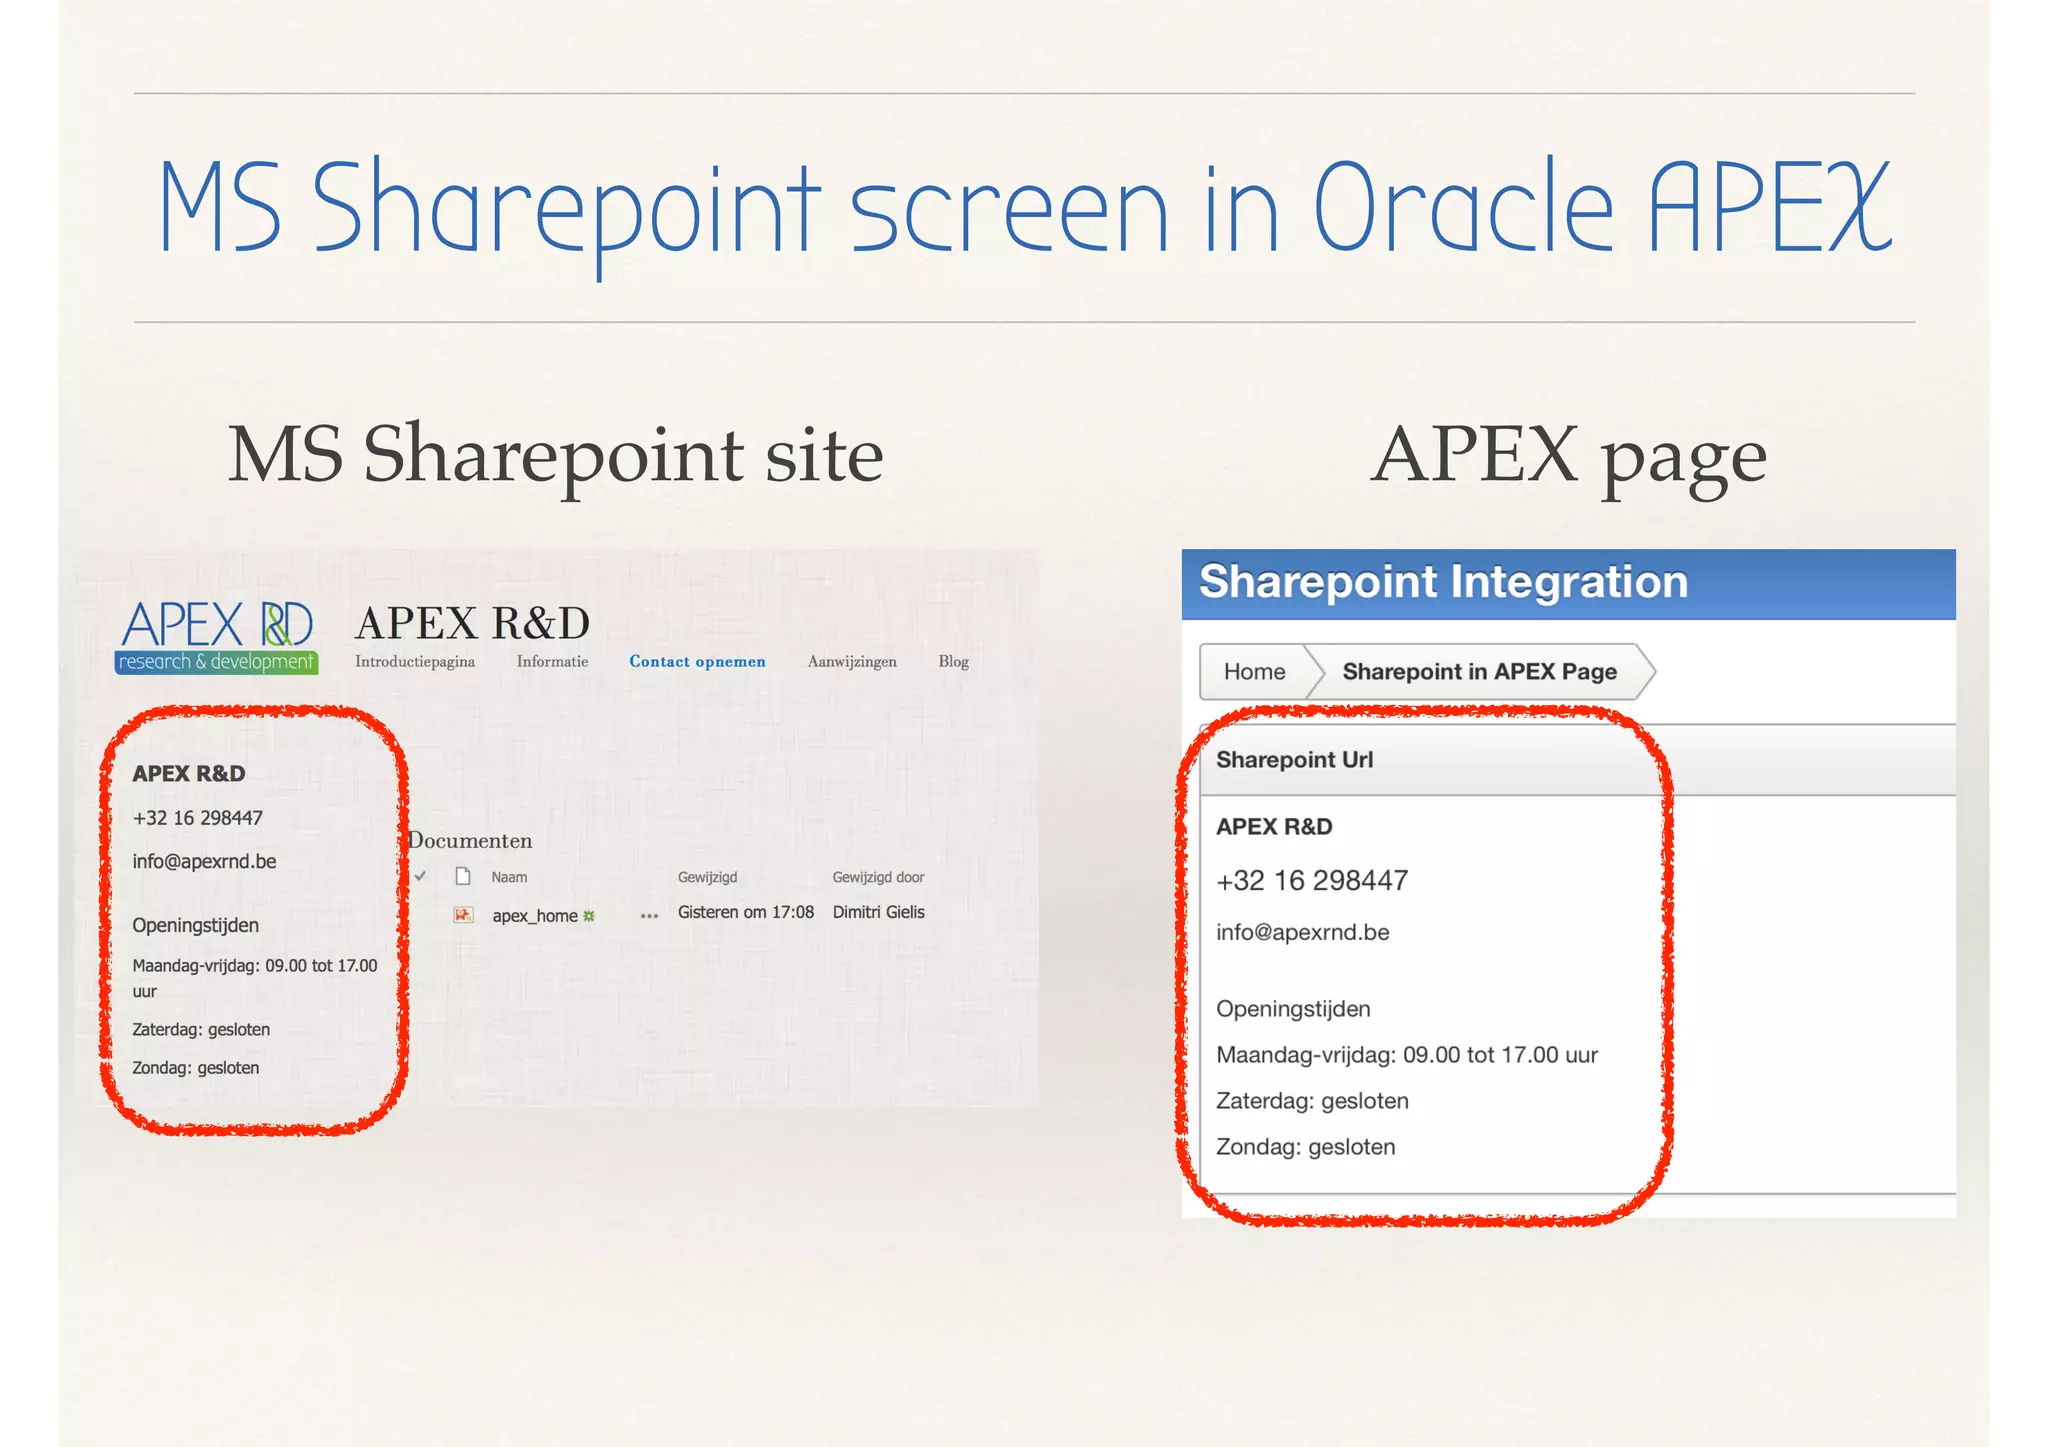Open Dimitri Gielis author link
Image resolution: width=2048 pixels, height=1447 pixels.
tap(878, 912)
